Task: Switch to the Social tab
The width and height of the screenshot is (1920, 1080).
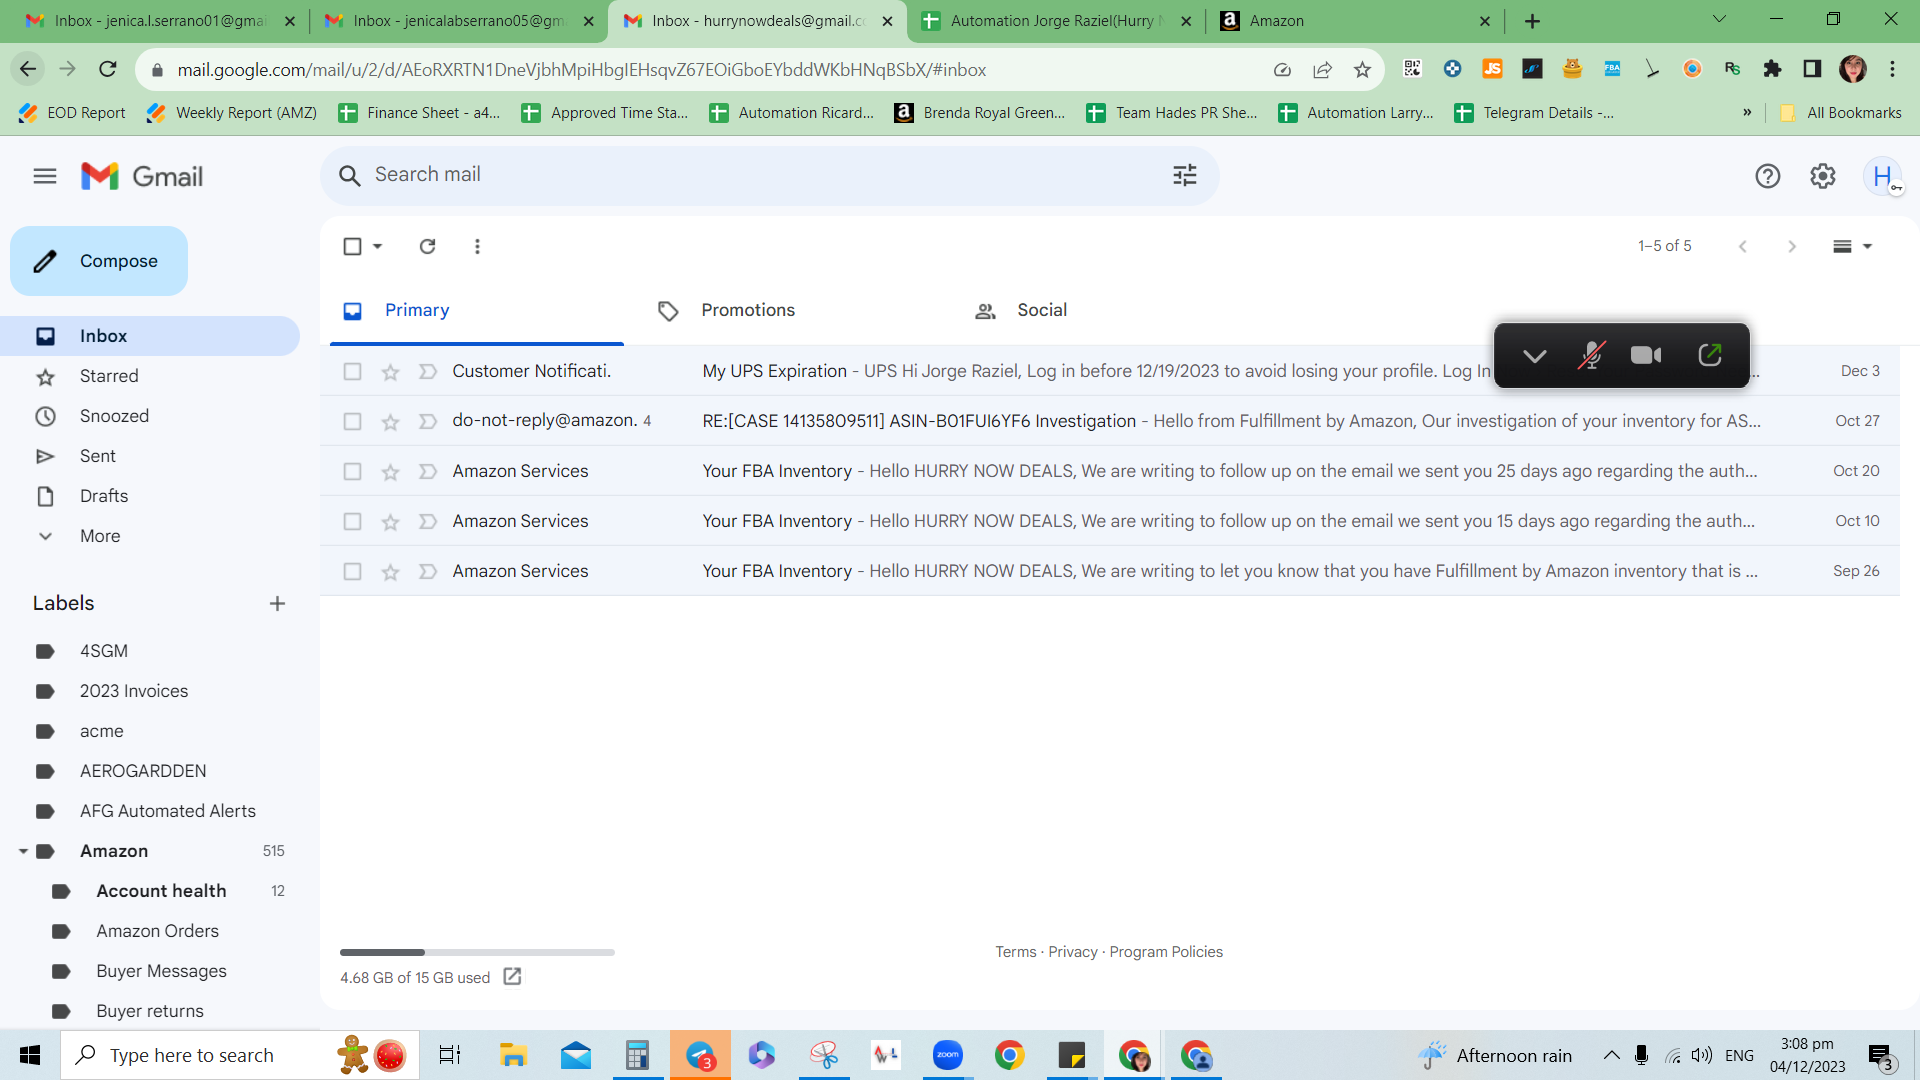Action: 1042,311
